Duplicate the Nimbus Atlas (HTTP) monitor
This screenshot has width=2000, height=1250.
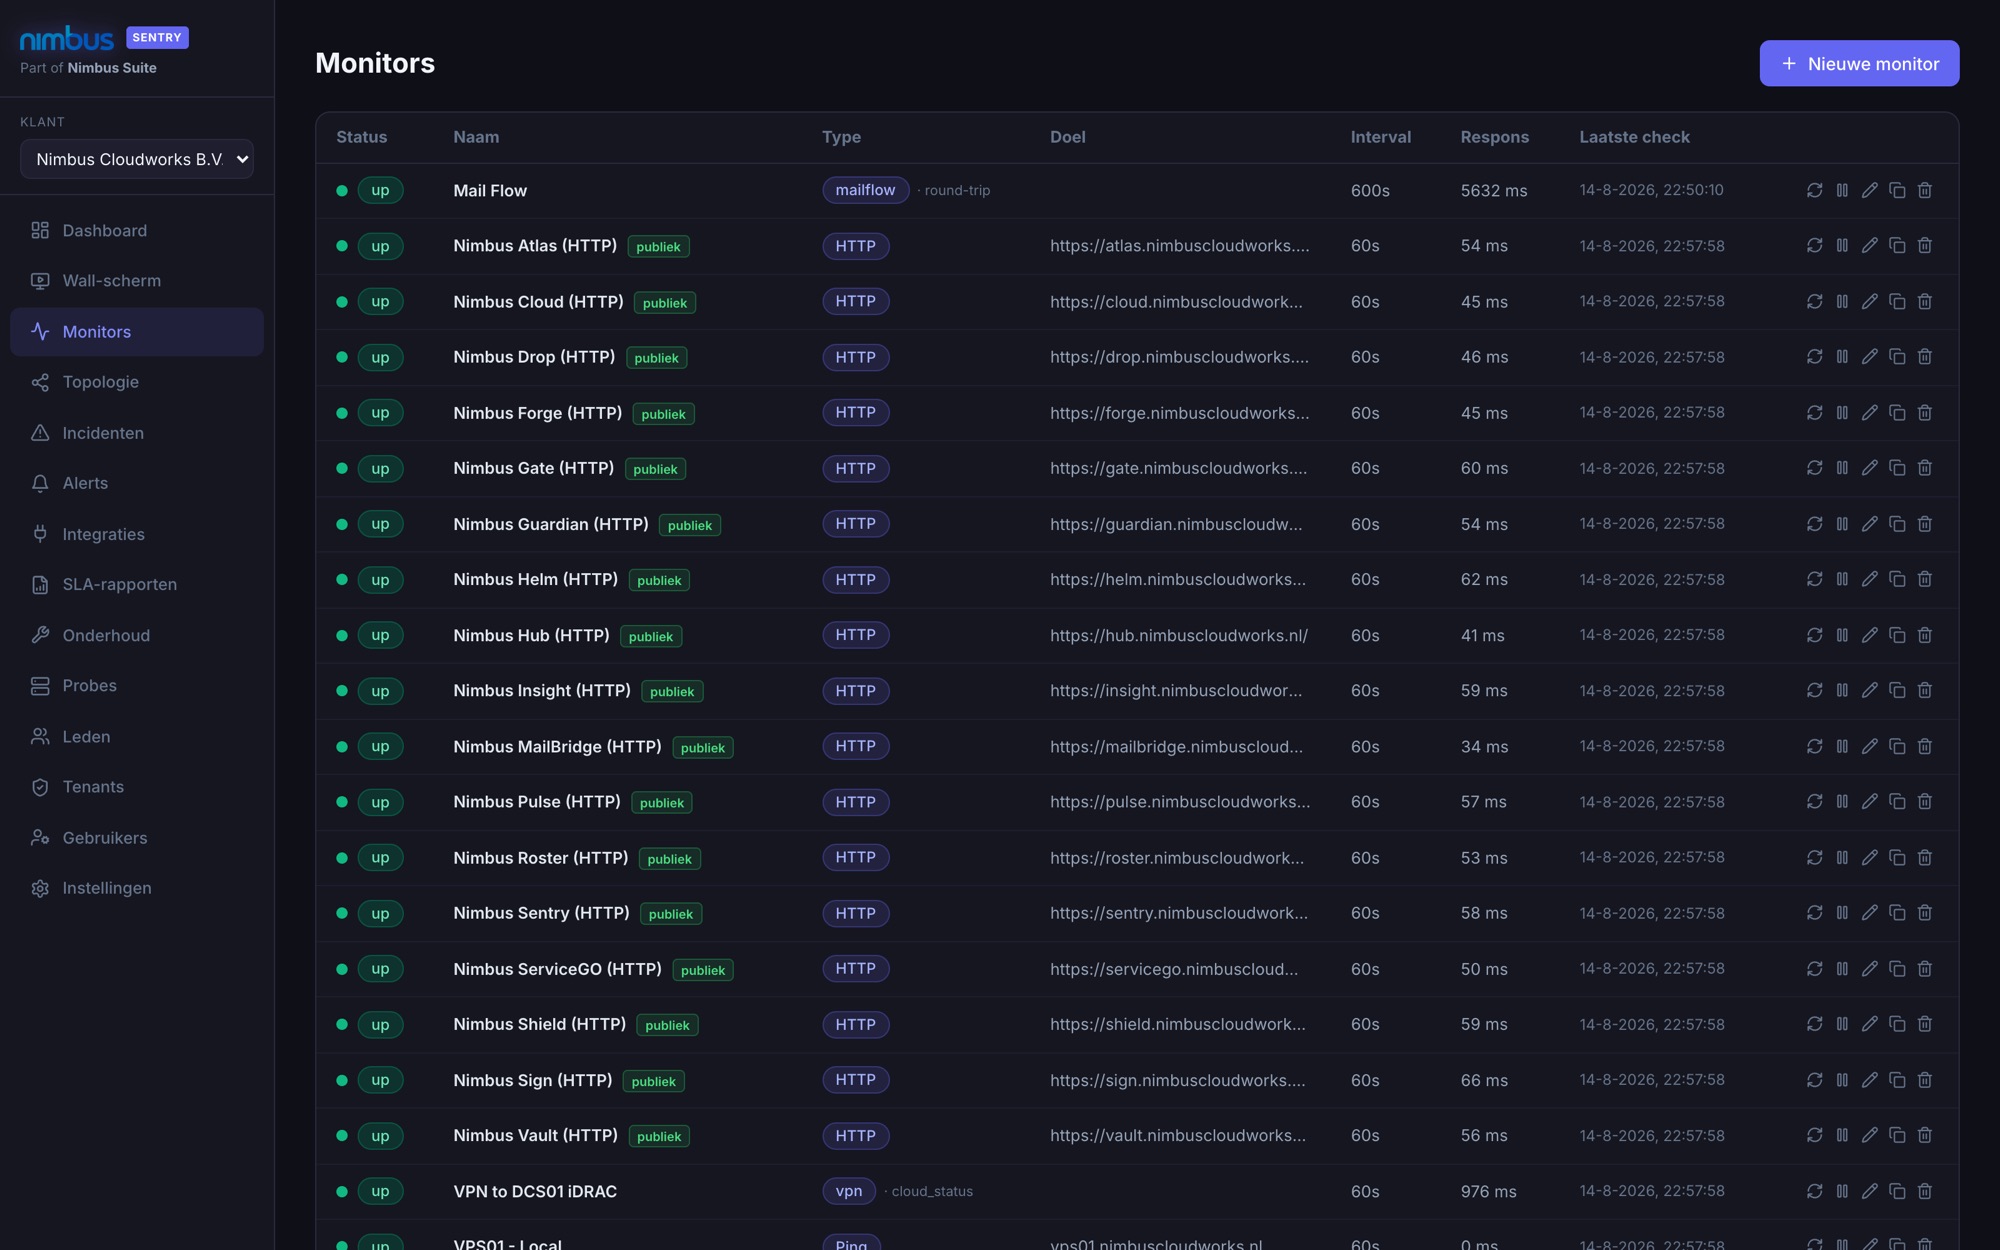pos(1897,246)
